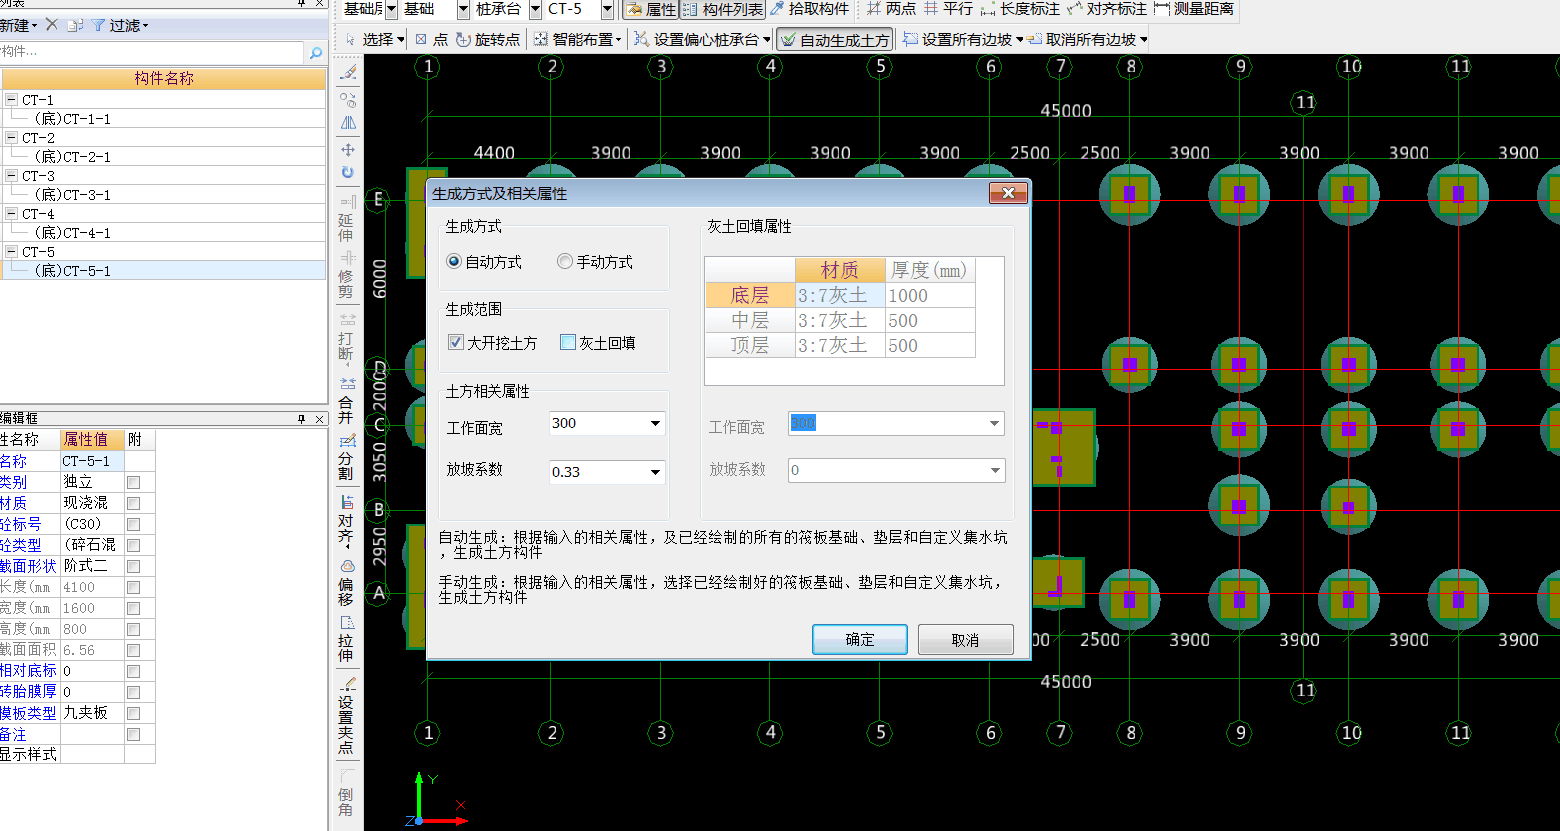Click the component search input field
This screenshot has width=1560, height=831.
152,52
